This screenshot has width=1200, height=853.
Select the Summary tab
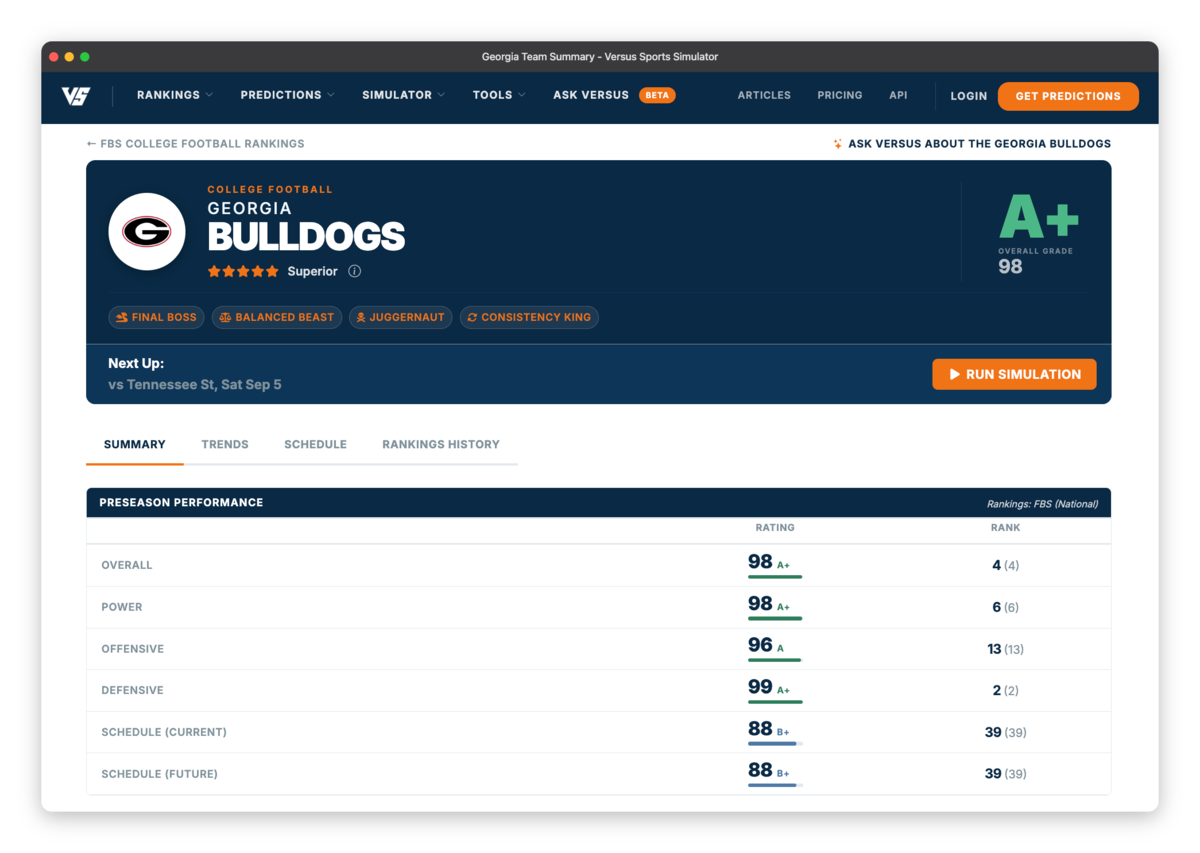click(x=135, y=444)
